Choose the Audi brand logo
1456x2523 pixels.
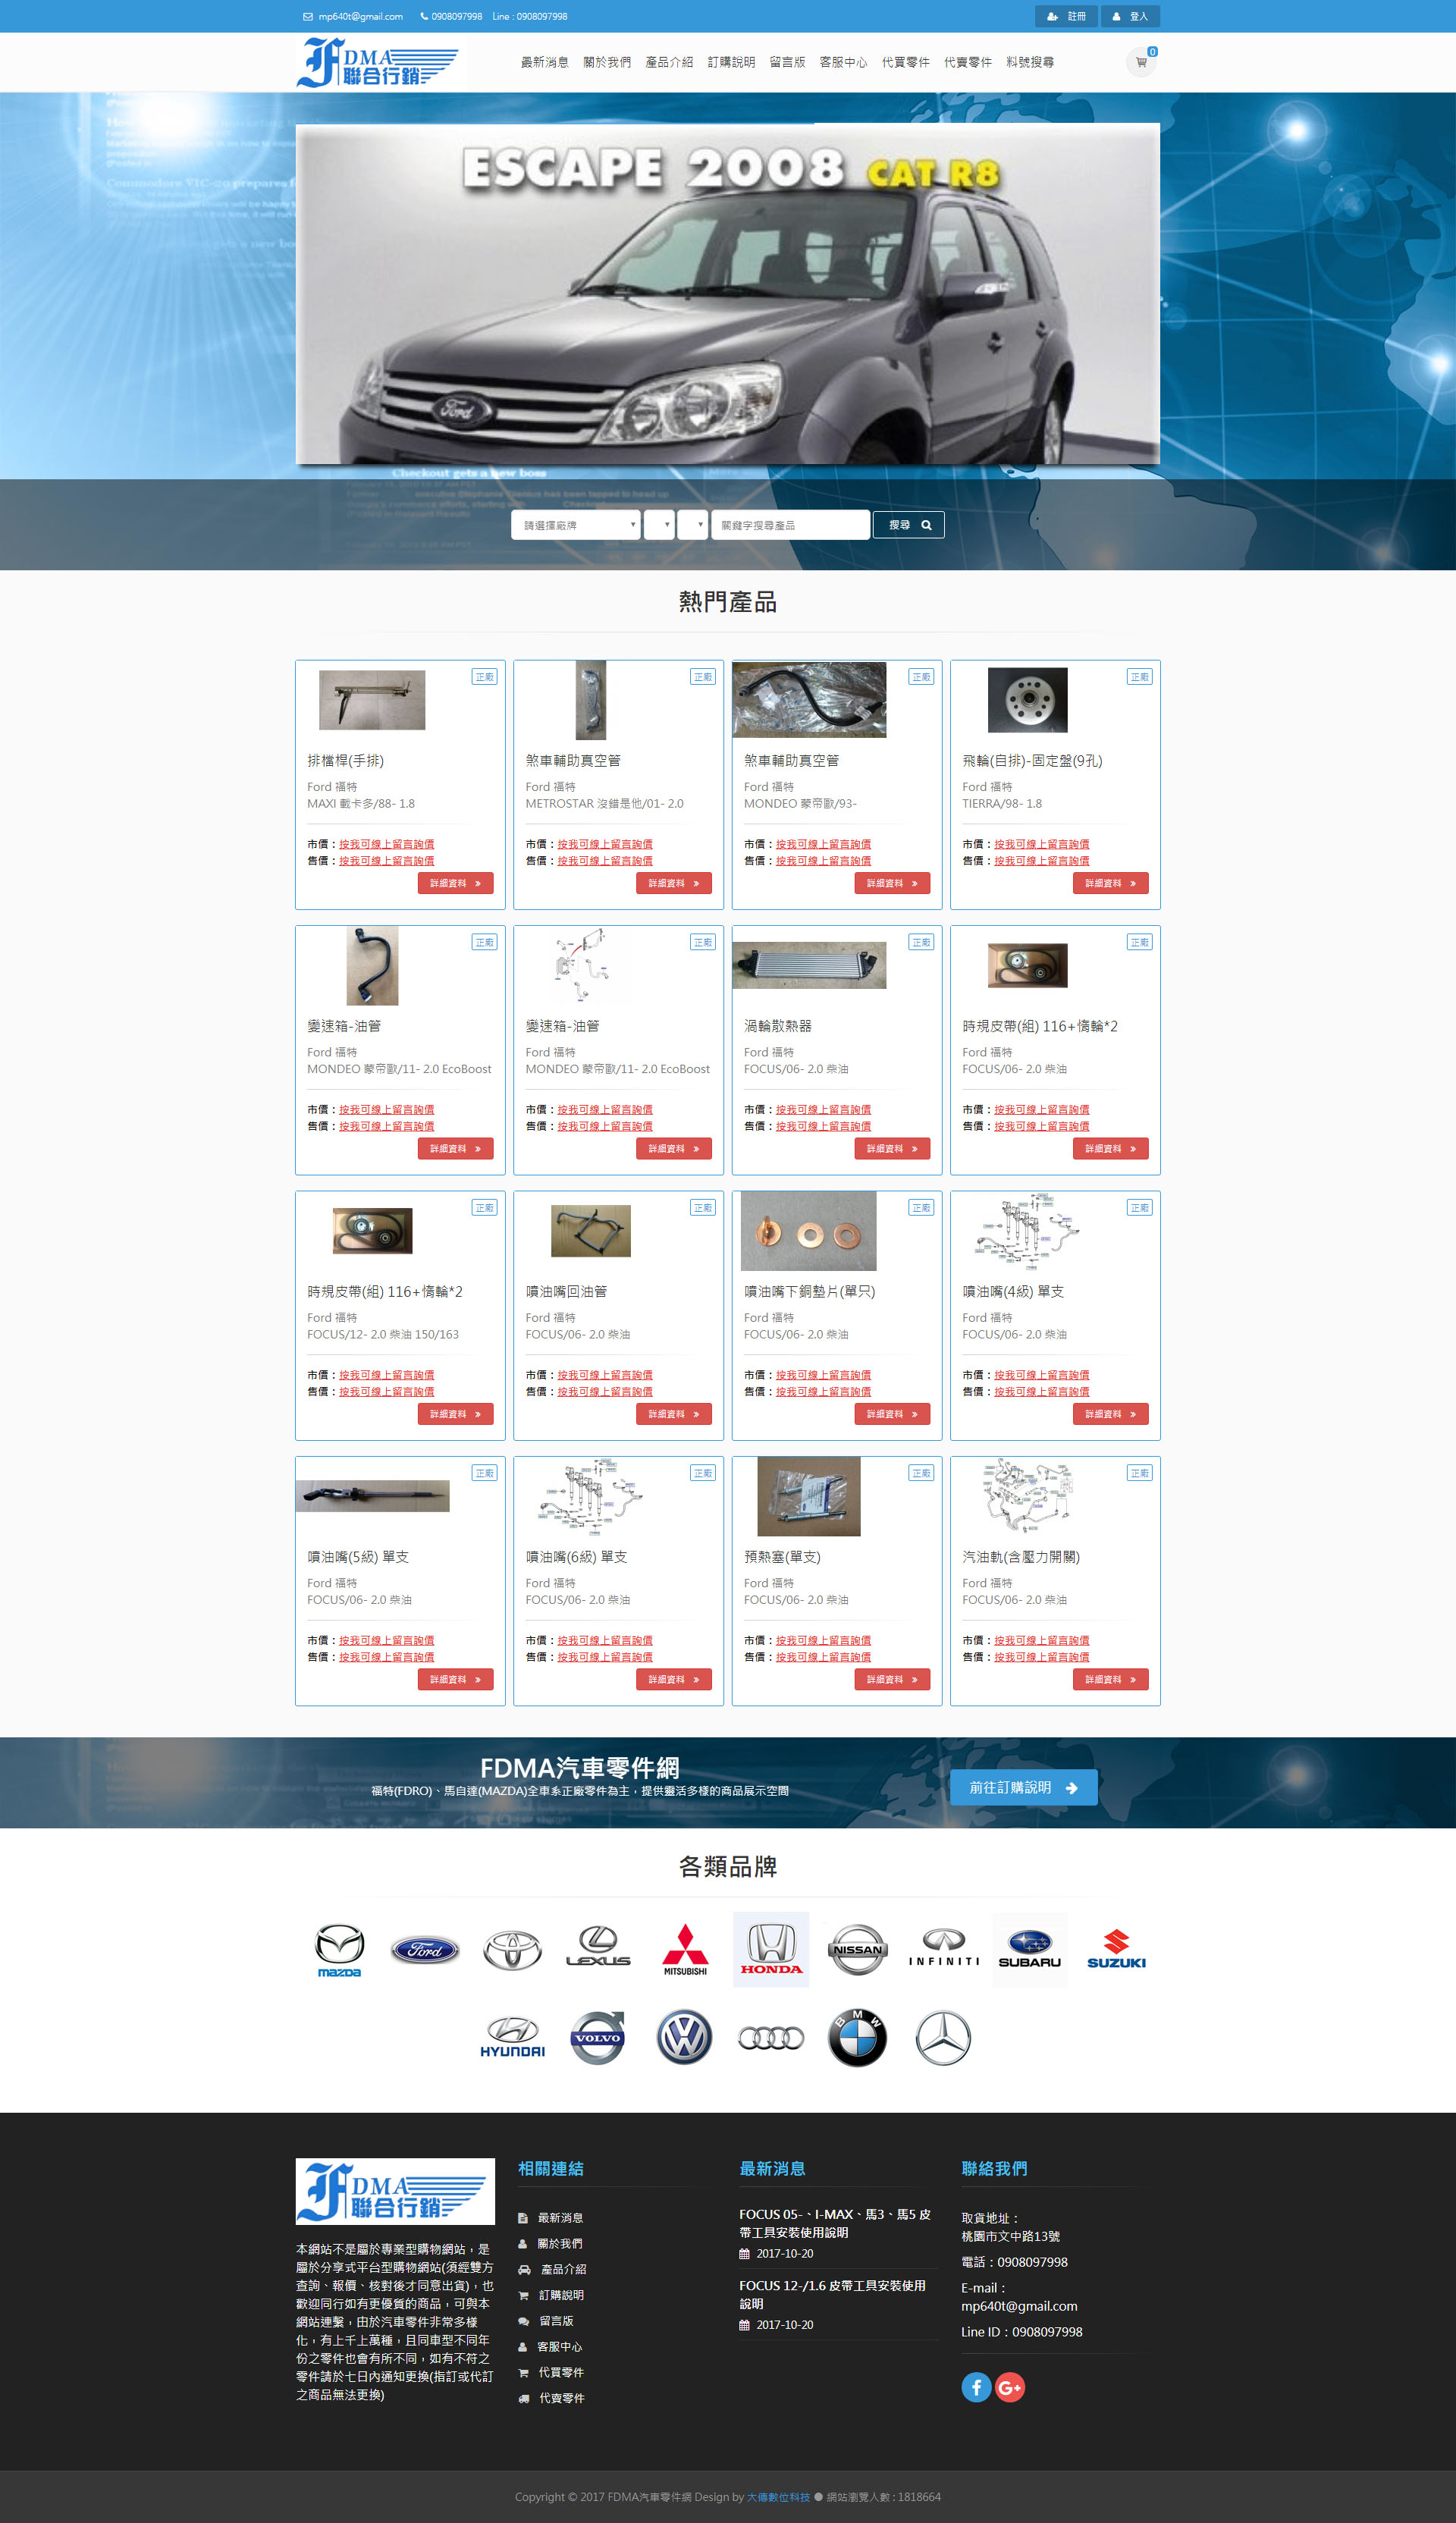(x=771, y=2037)
